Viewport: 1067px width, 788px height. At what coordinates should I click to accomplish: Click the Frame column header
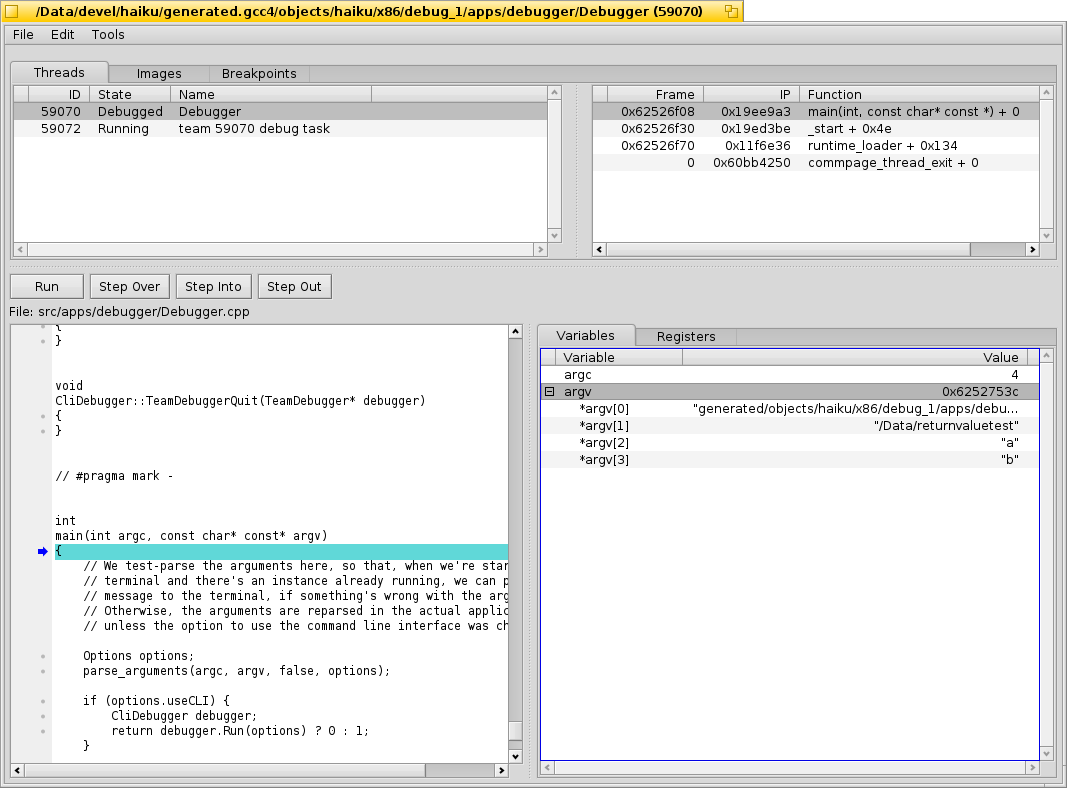655,94
